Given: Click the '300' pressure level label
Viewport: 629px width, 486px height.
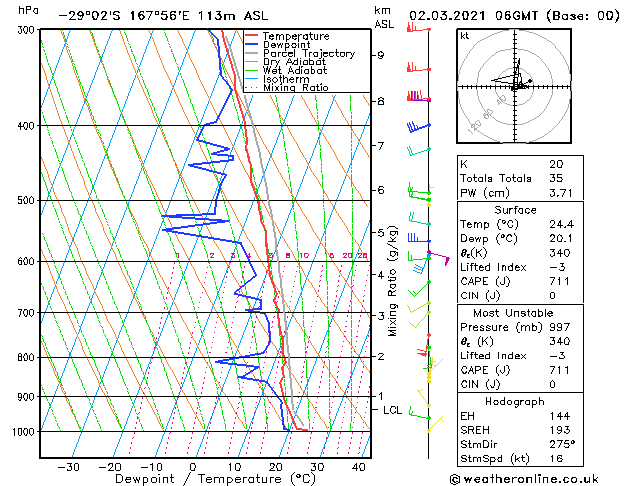Looking at the screenshot, I should click(x=28, y=30).
